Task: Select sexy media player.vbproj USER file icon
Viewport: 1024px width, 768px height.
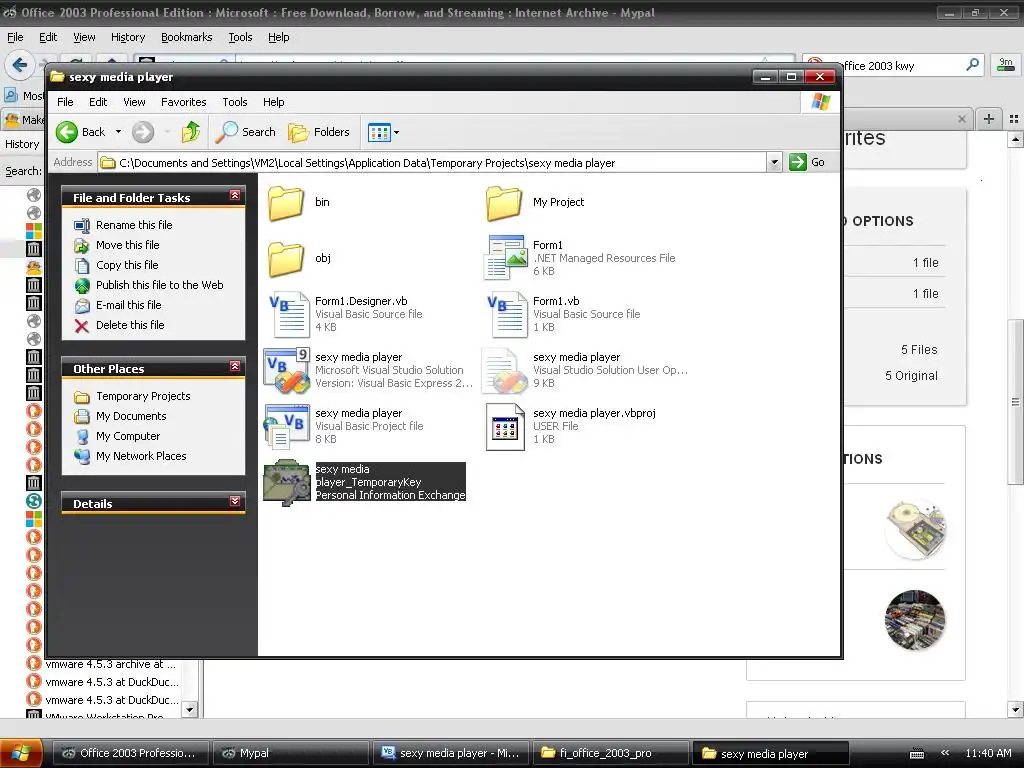Action: point(505,426)
